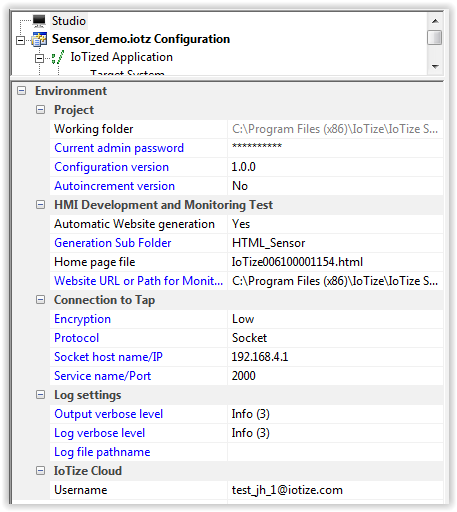Click the 1.0.0 version value
The width and height of the screenshot is (457, 512).
click(335, 167)
